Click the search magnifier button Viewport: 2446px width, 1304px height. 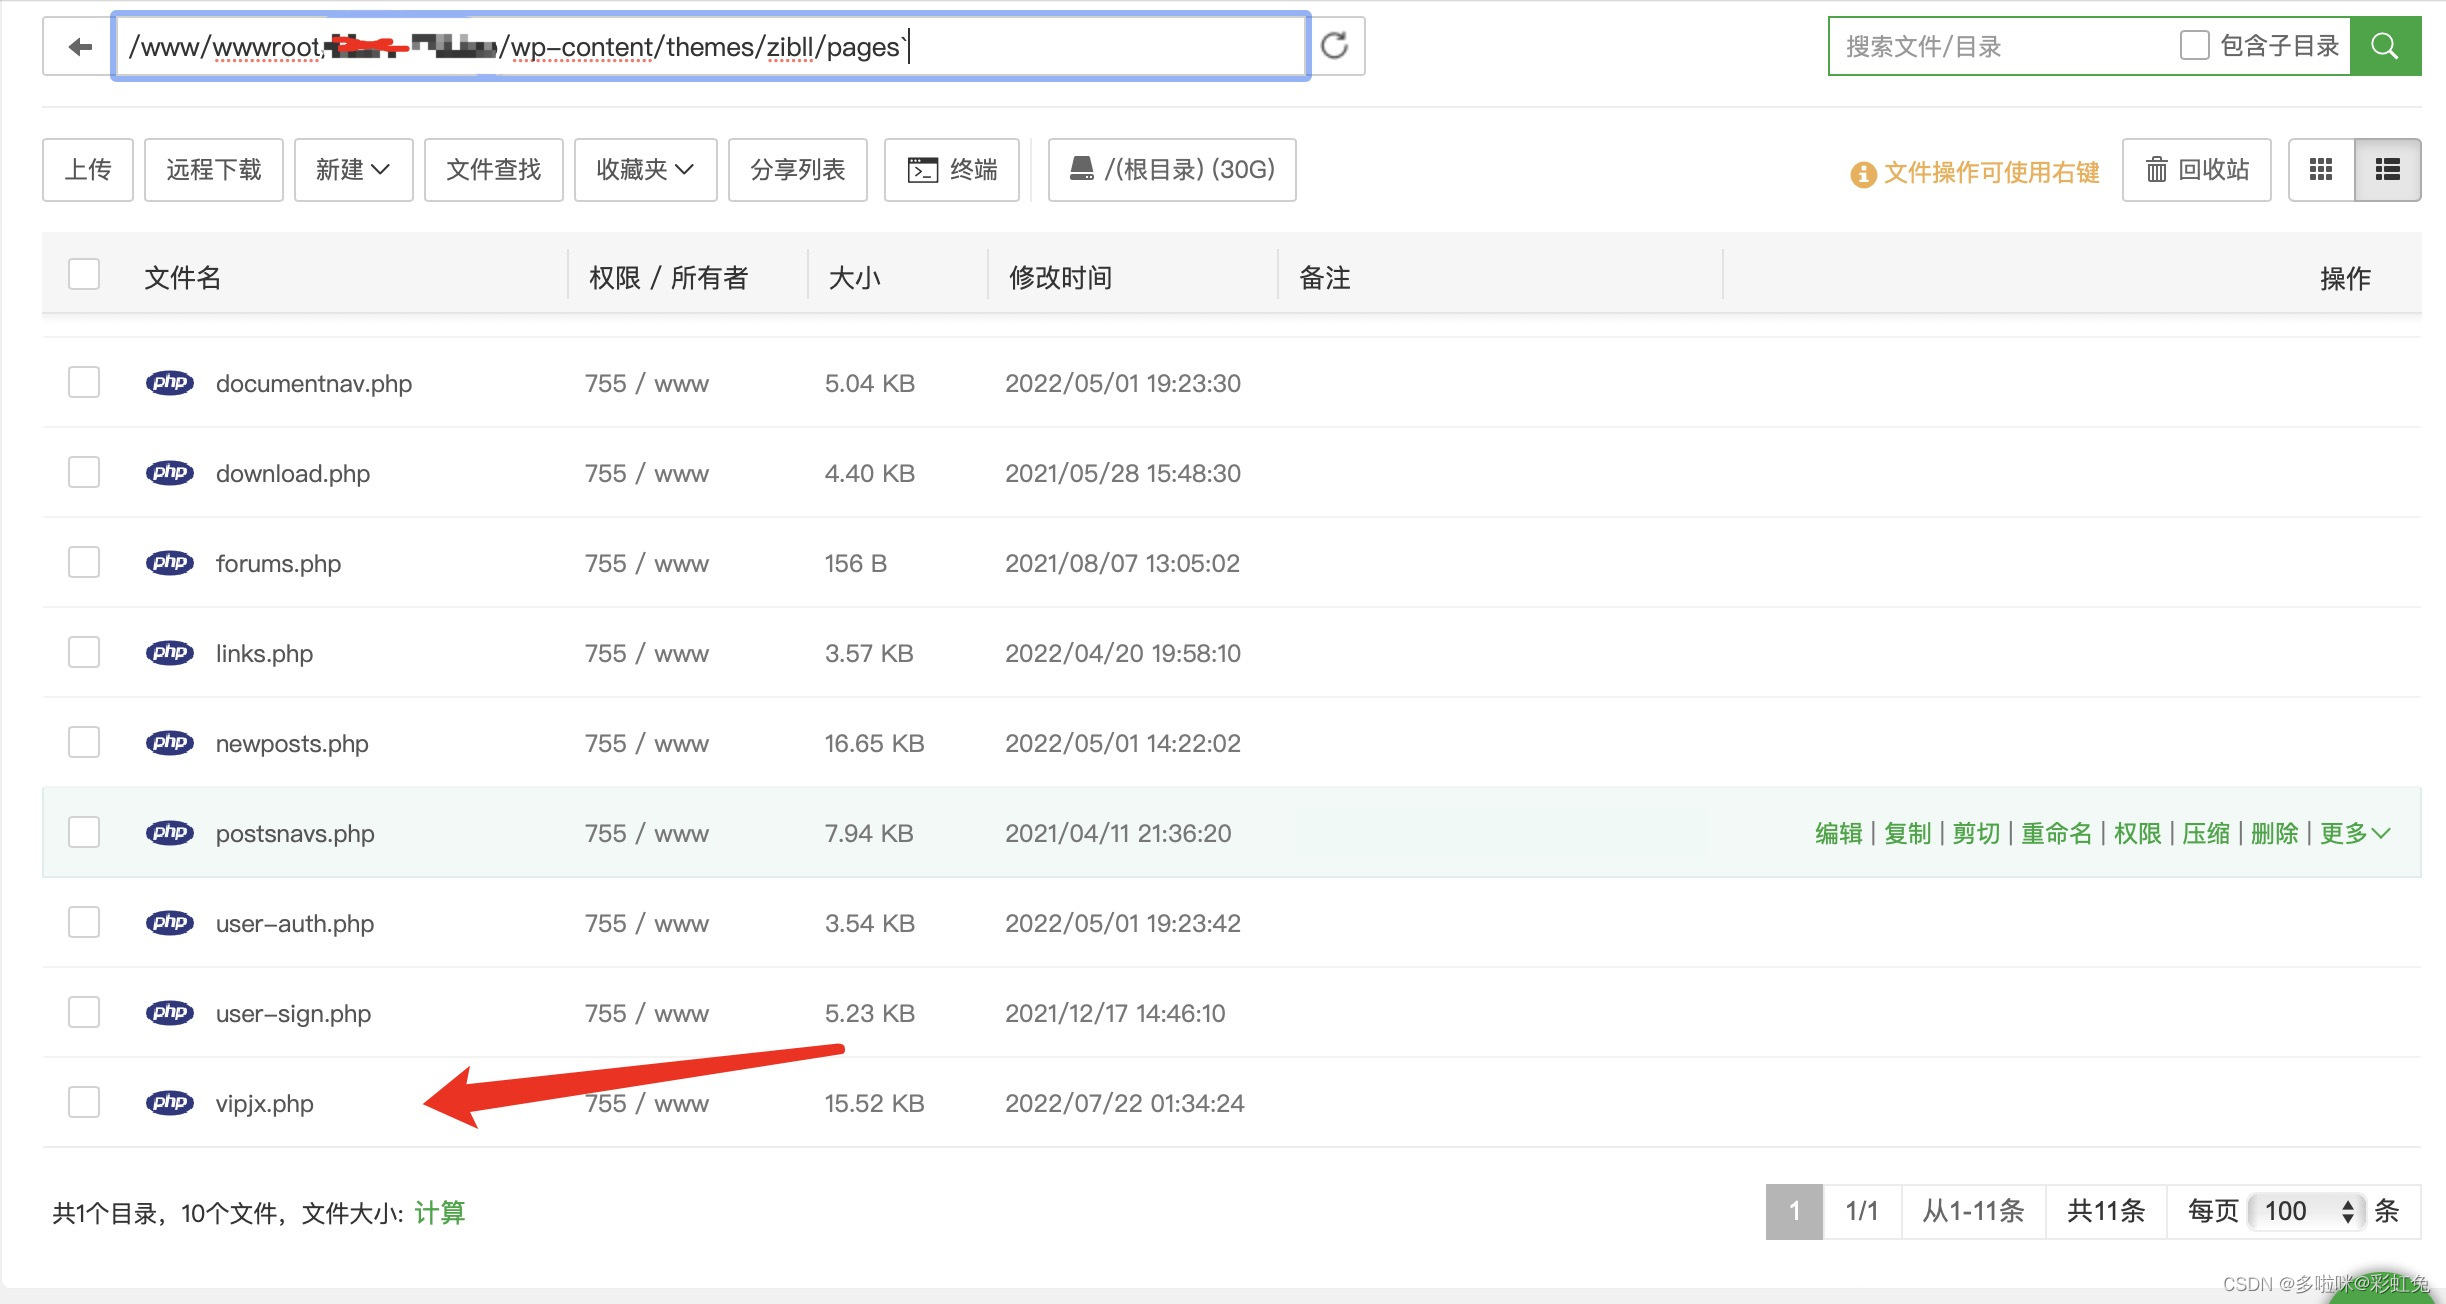2386,45
